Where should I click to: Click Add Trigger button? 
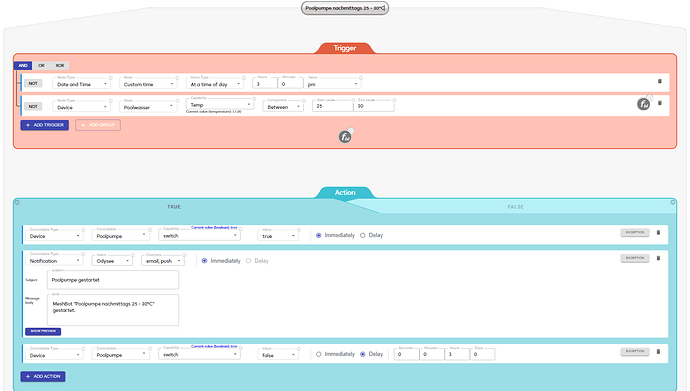44,125
